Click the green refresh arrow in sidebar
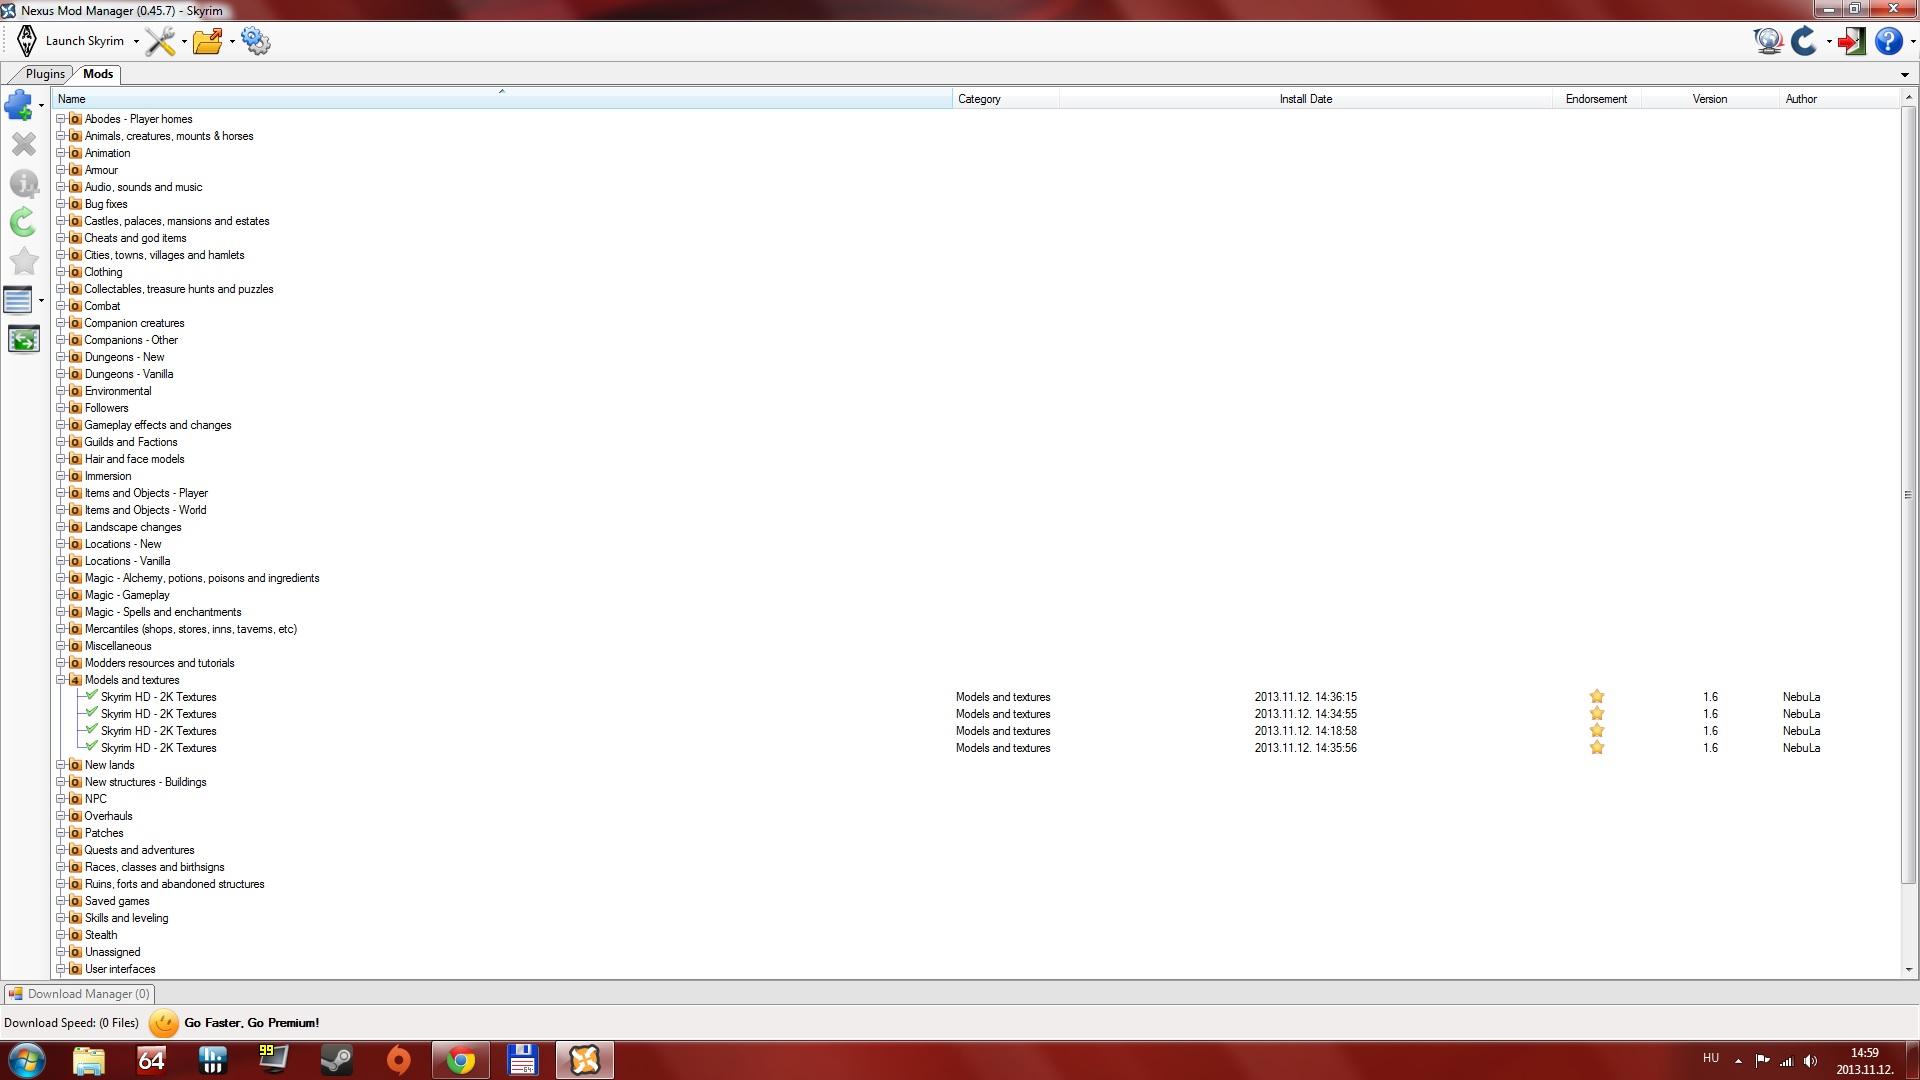1920x1080 pixels. [x=23, y=222]
